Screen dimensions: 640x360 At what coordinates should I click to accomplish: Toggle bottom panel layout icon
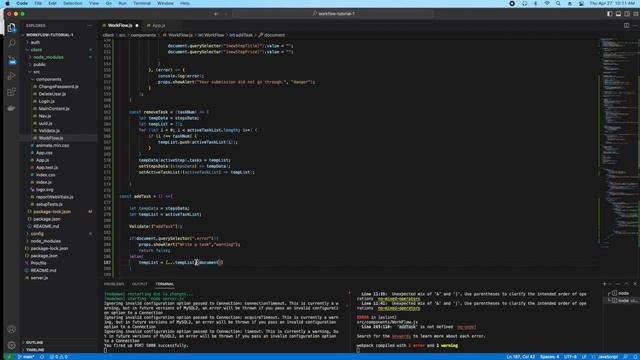pos(618,14)
